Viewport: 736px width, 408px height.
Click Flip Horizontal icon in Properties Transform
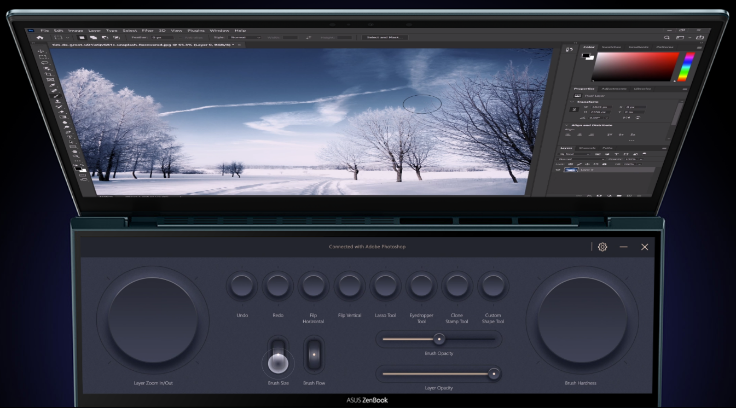click(629, 118)
